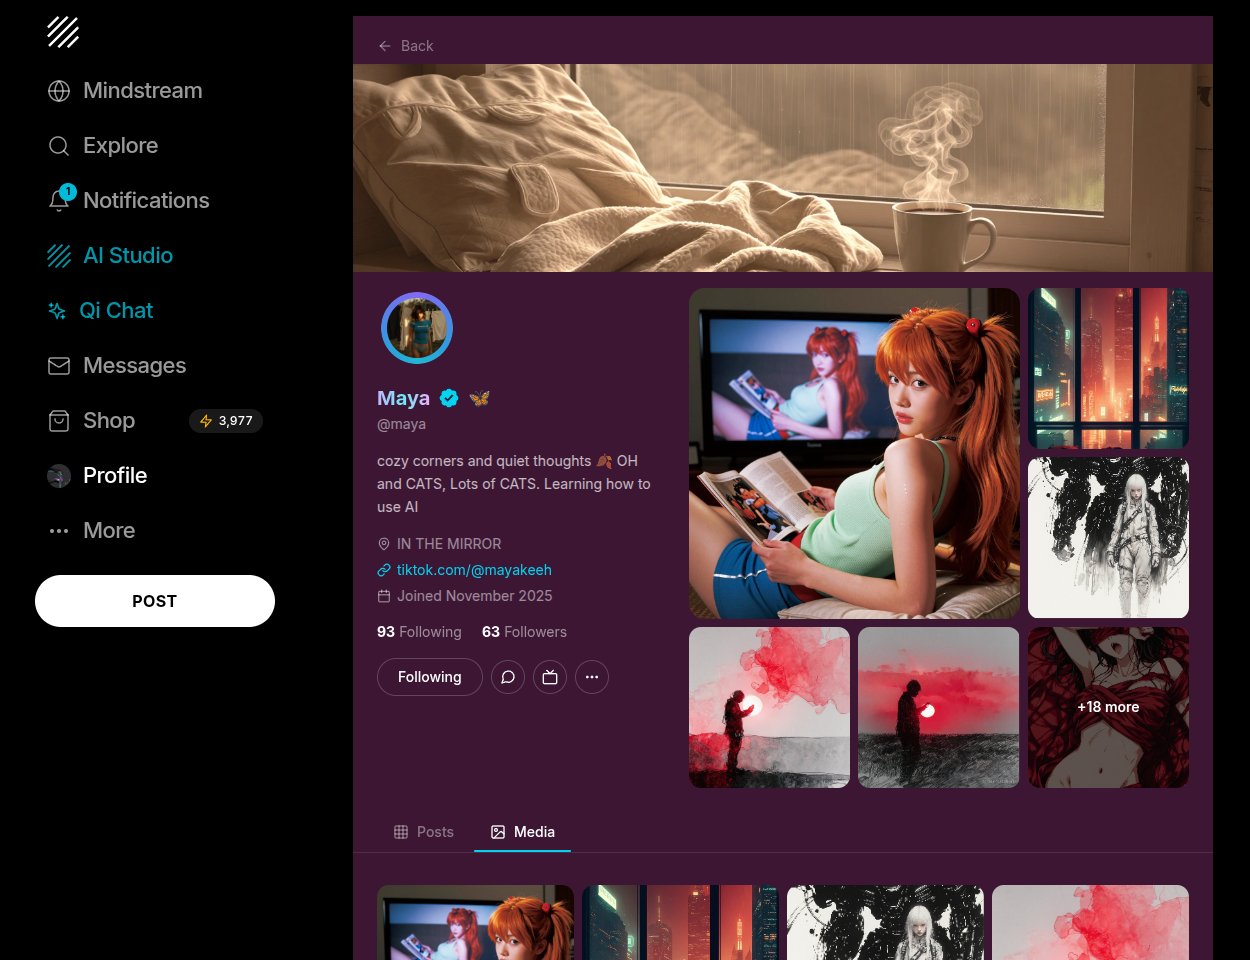Click the Profile avatar icon in sidebar
1250x960 pixels.
(x=59, y=476)
